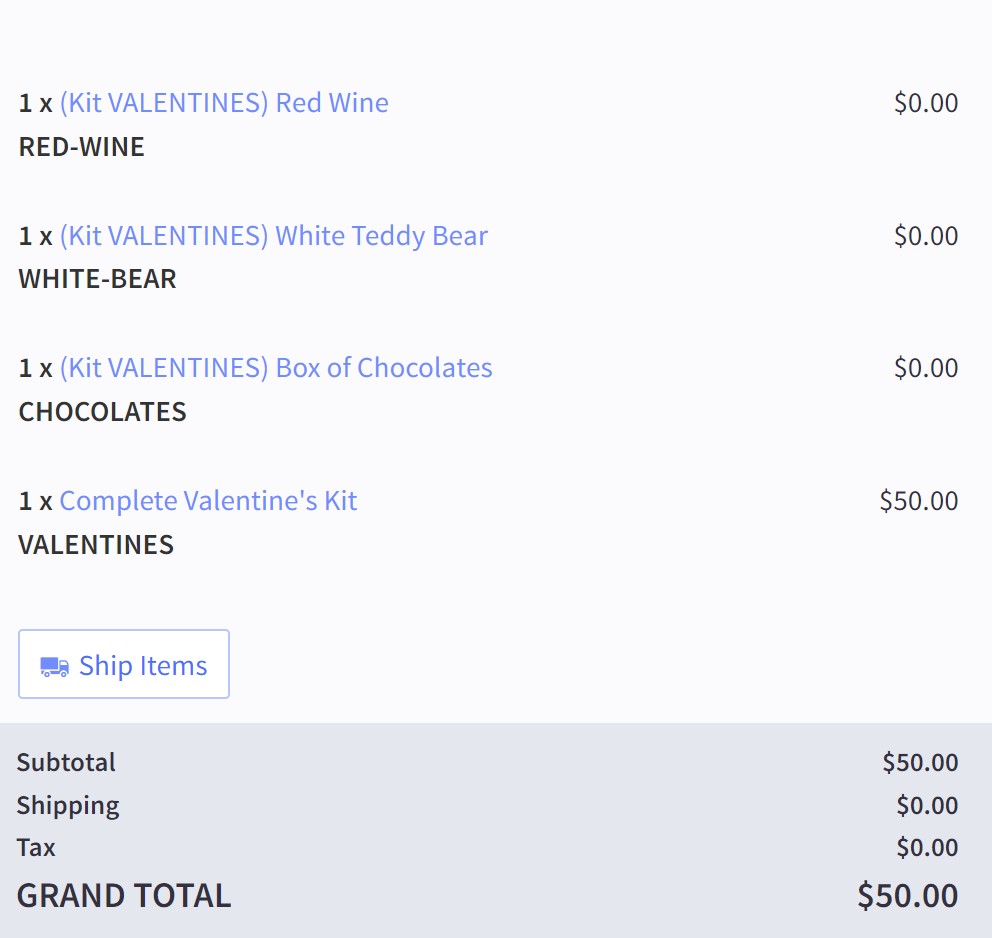Open the White Teddy Bear product link
This screenshot has width=992, height=938.
click(x=274, y=236)
